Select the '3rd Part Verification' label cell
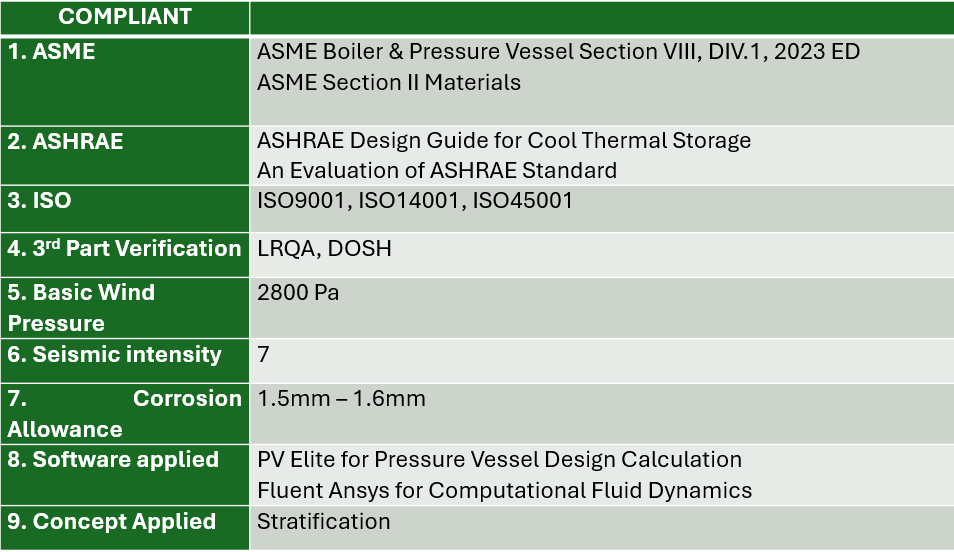Screen dimensions: 954x552 [x=125, y=255]
